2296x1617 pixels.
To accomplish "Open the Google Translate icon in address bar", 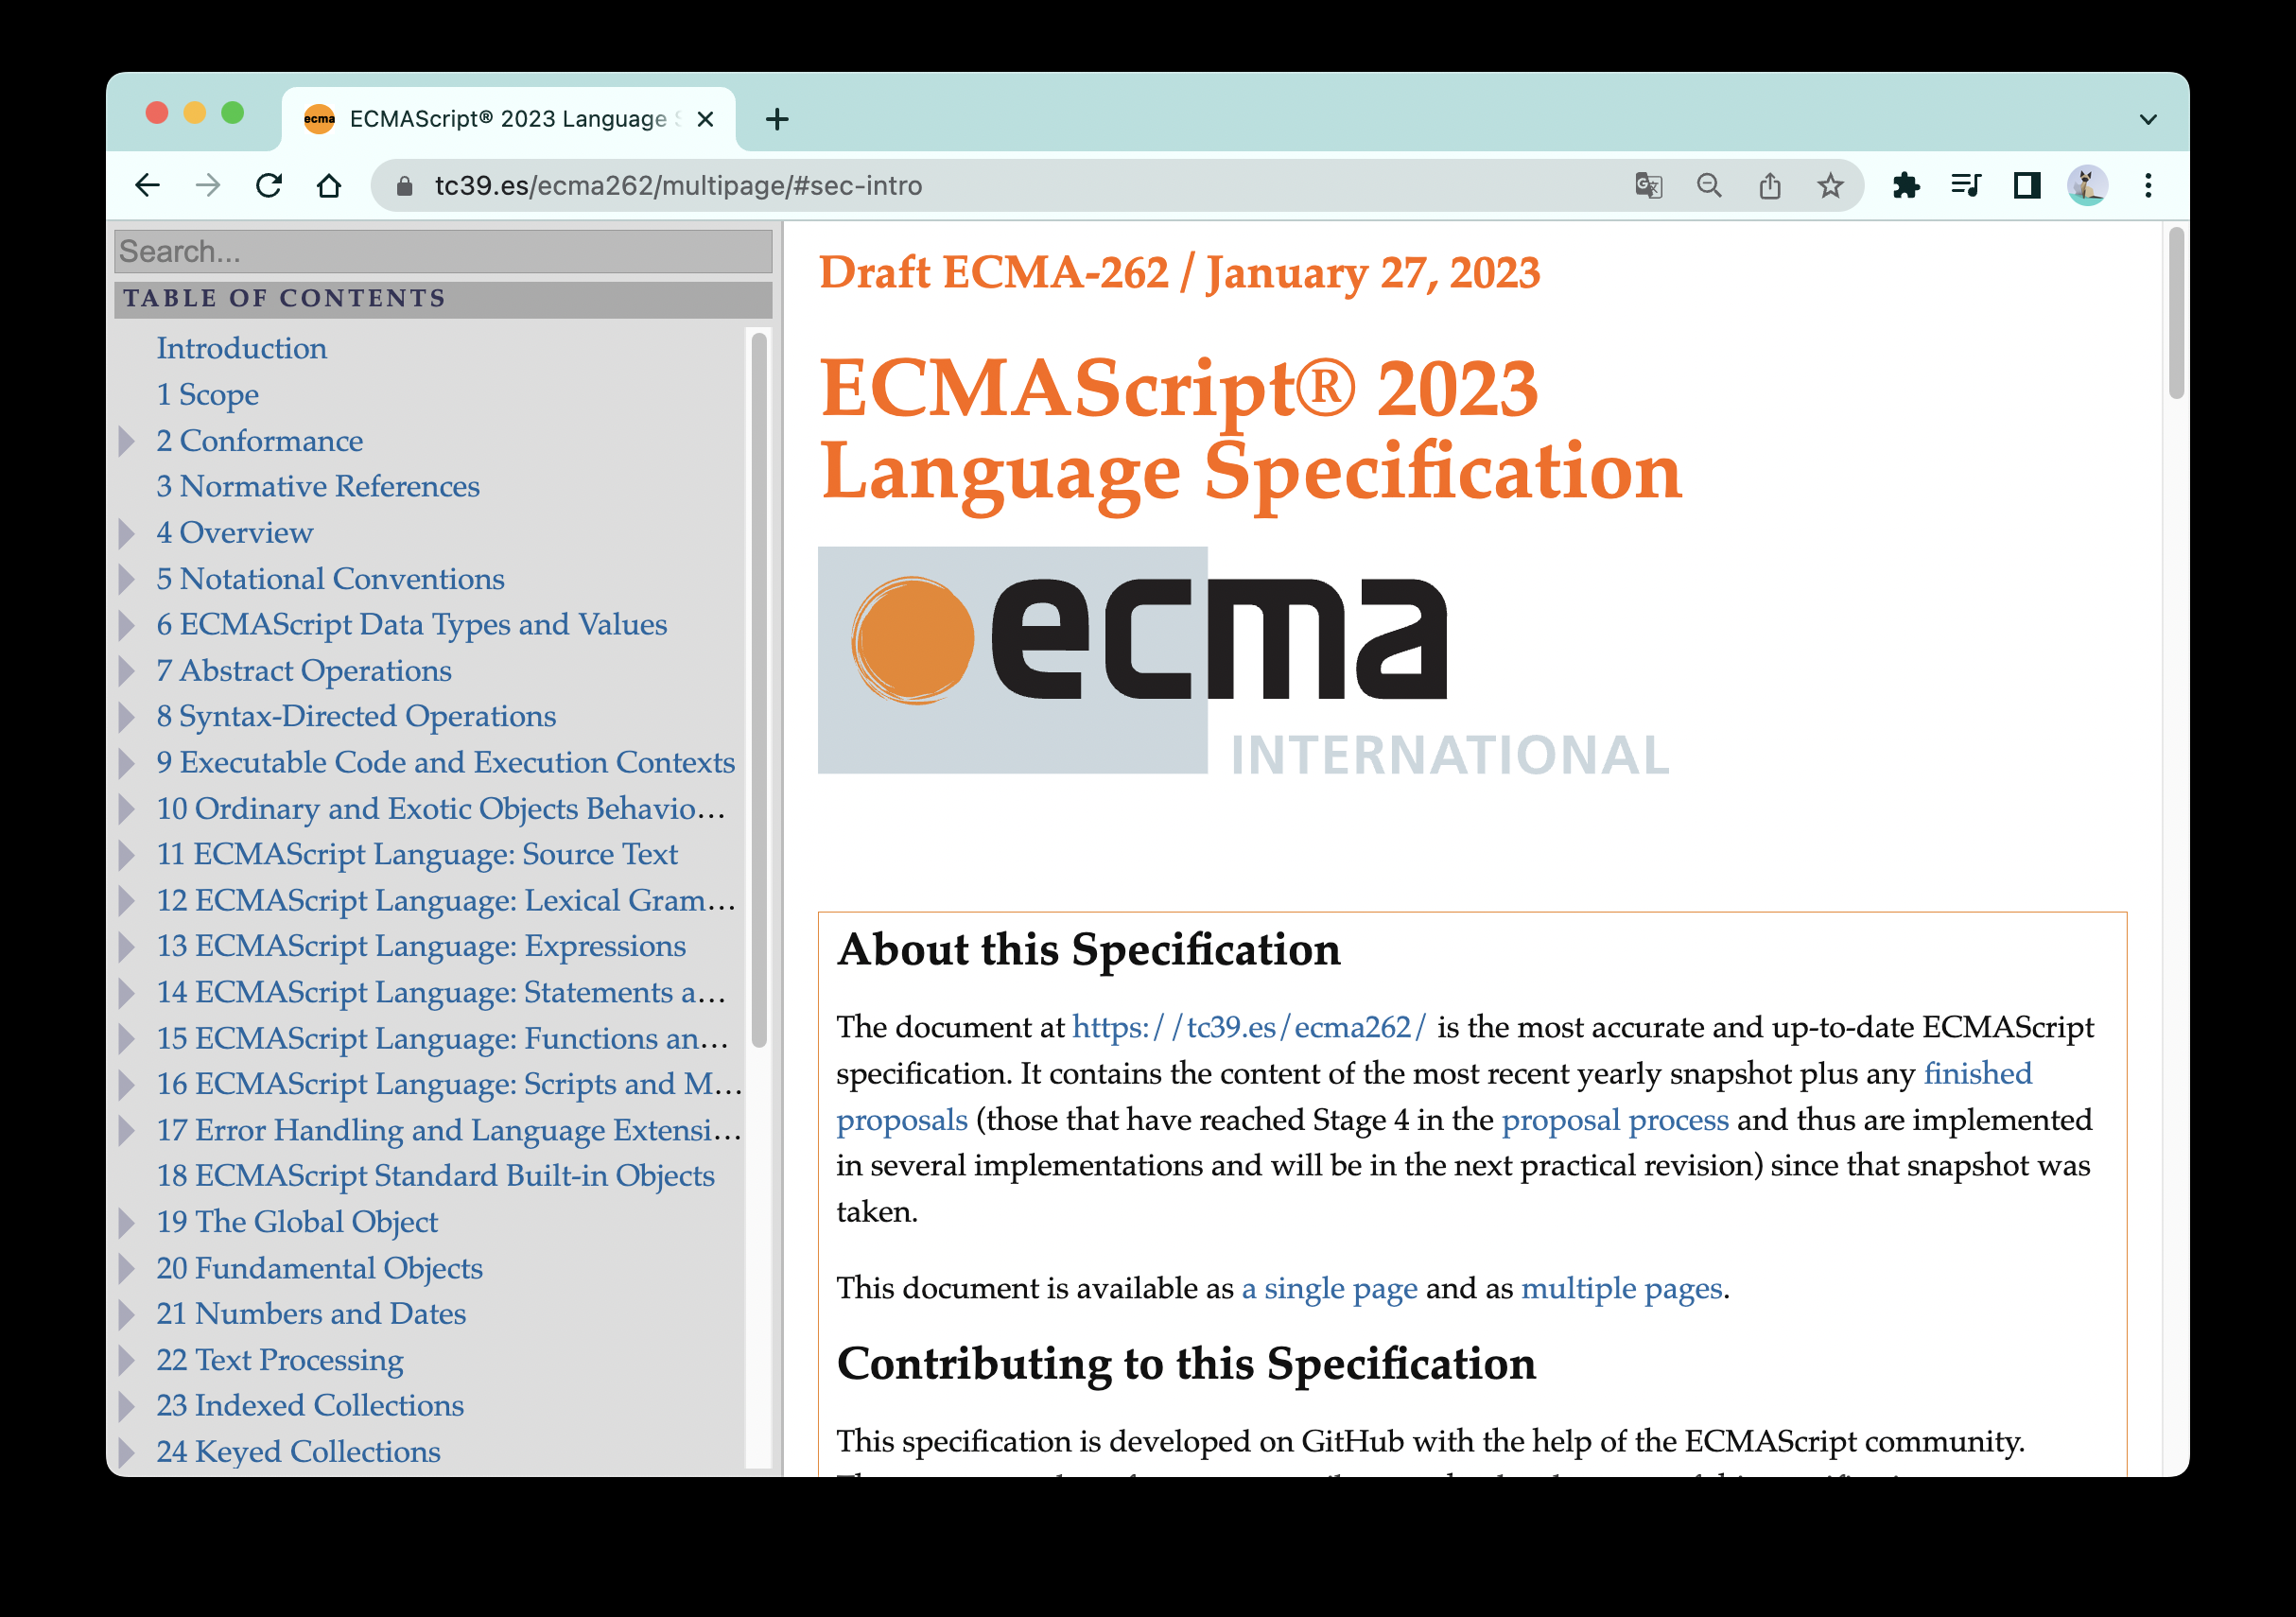I will point(1648,186).
